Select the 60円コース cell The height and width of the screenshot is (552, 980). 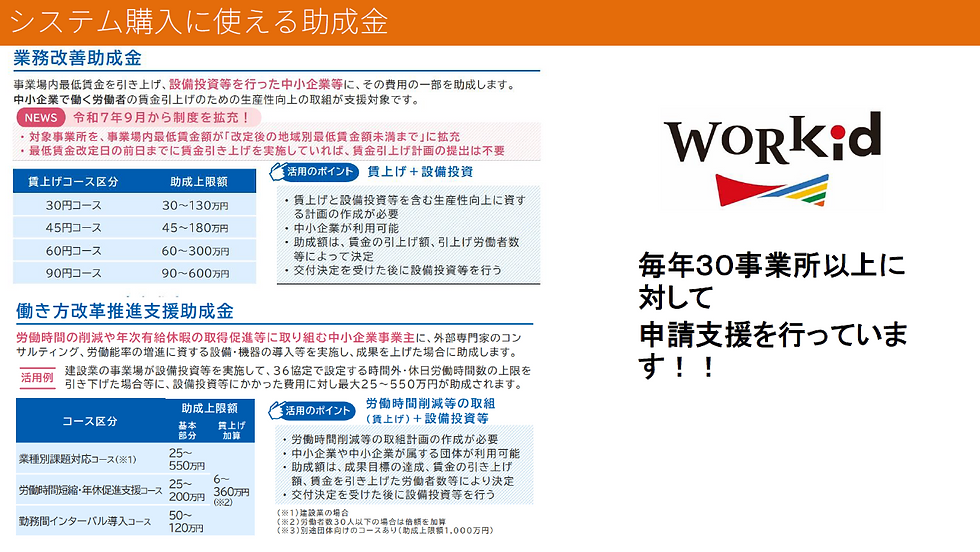[x=73, y=251]
